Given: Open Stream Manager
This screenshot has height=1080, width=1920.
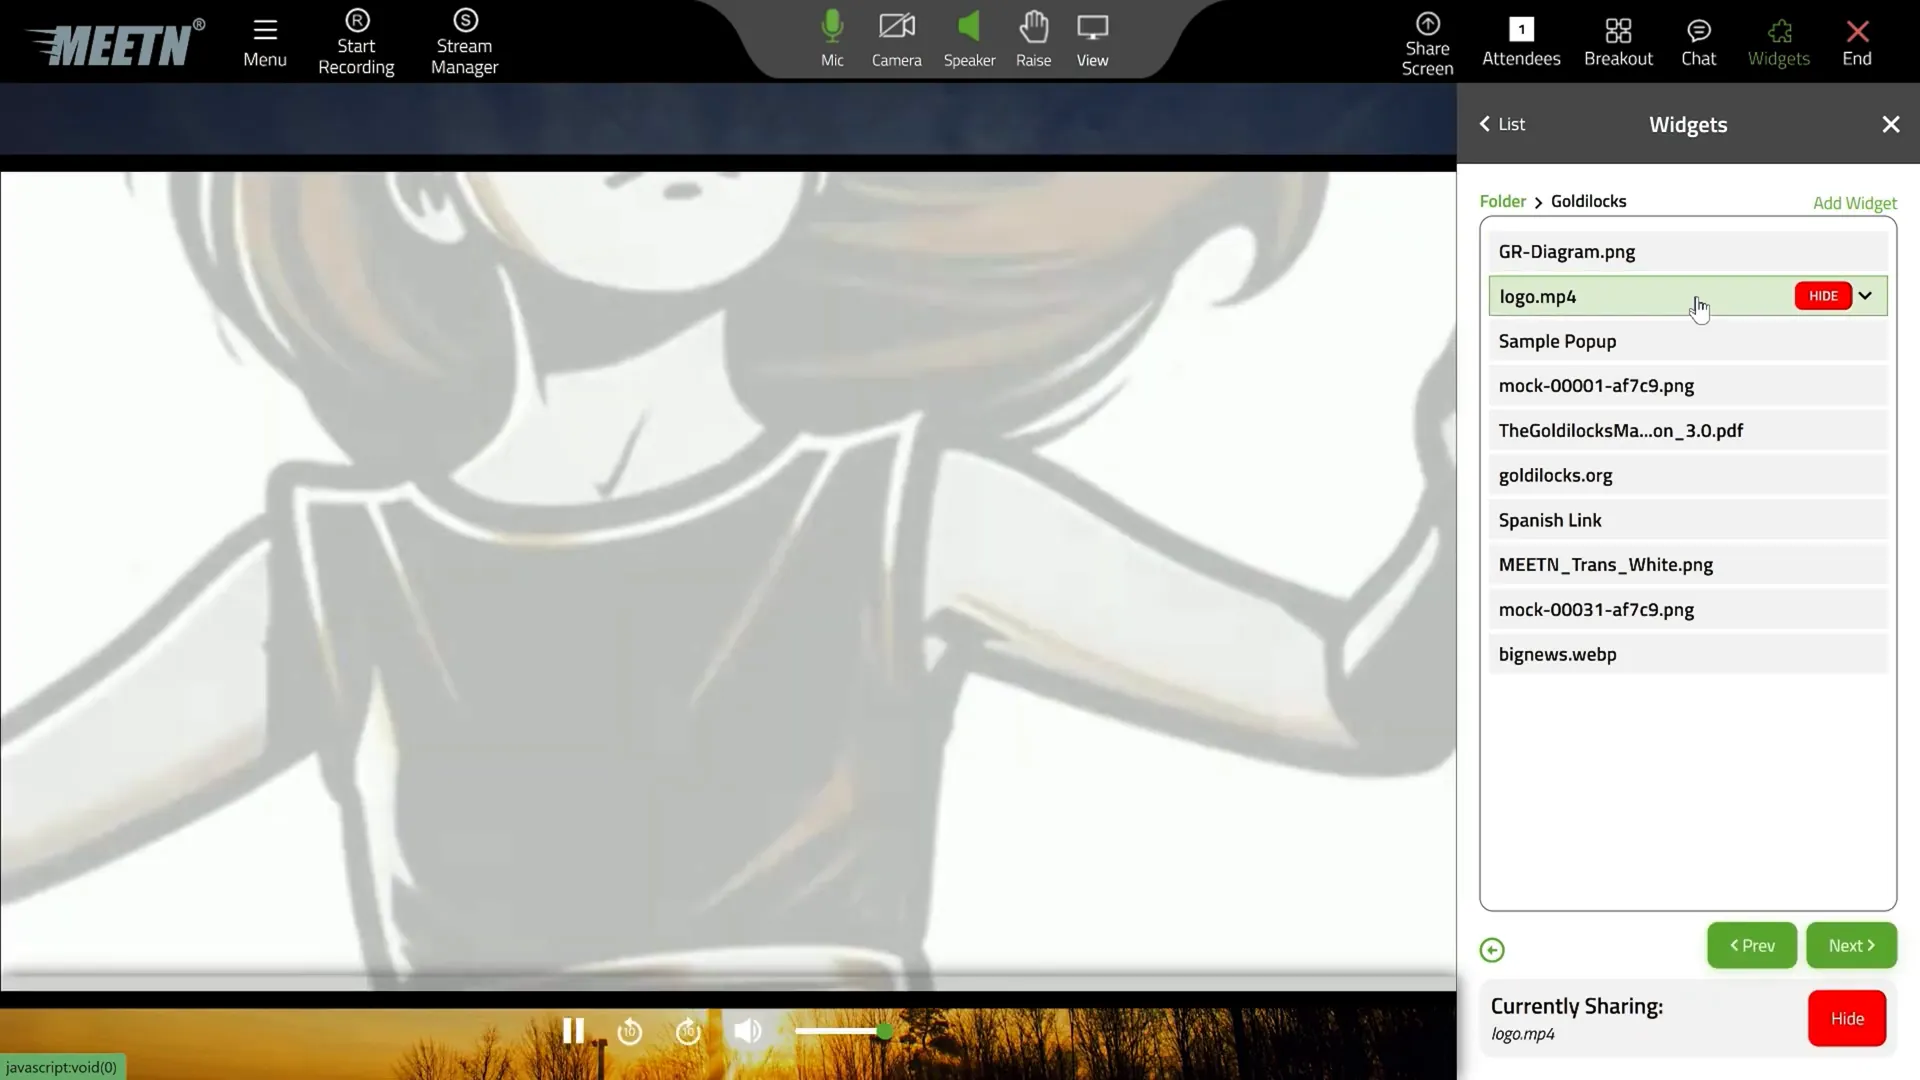Looking at the screenshot, I should pyautogui.click(x=464, y=43).
